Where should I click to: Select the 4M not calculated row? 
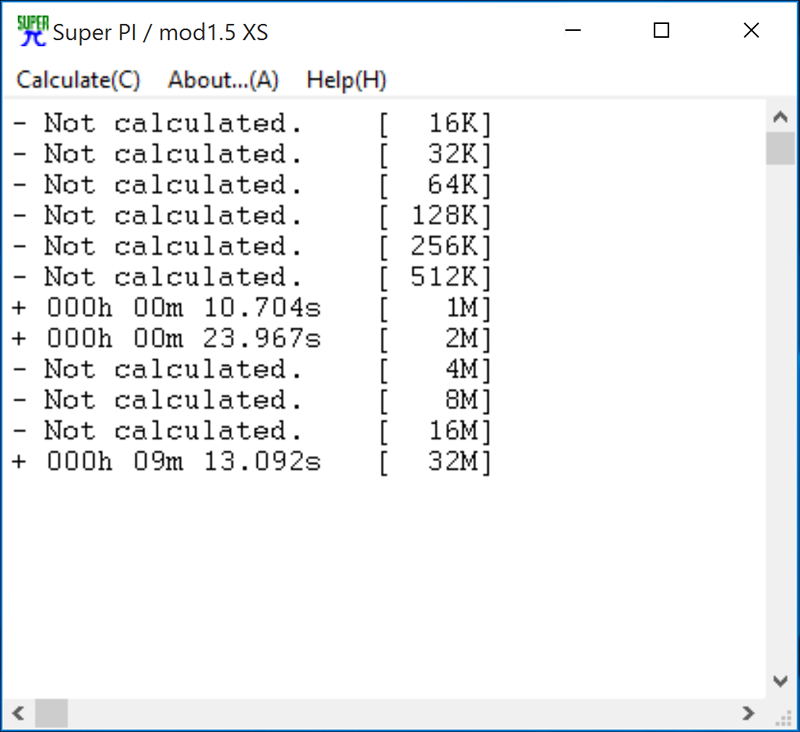(252, 369)
